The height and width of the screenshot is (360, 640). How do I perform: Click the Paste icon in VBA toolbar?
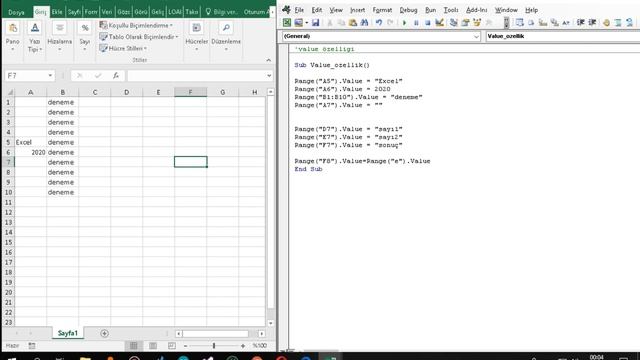(x=353, y=22)
